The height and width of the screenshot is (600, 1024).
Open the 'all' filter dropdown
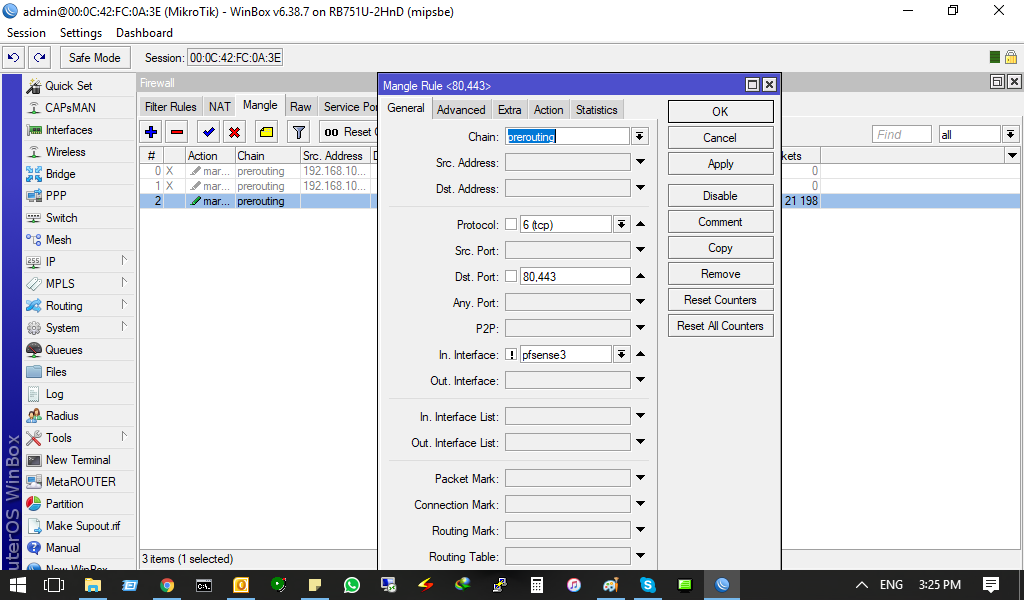click(1010, 134)
